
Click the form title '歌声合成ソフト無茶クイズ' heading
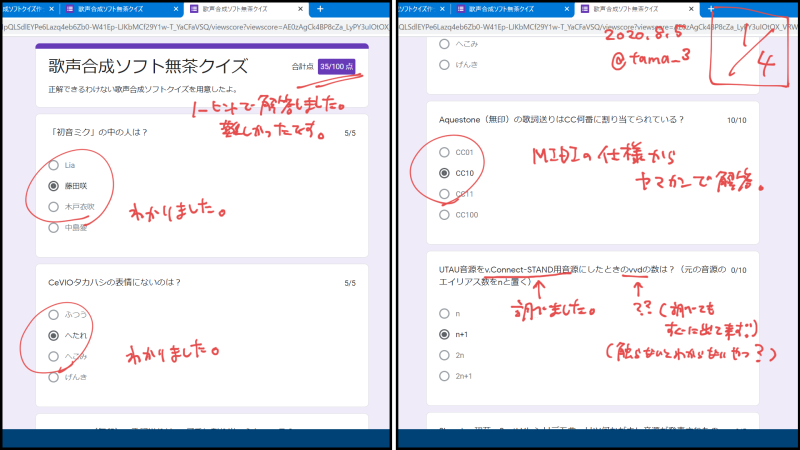[148, 66]
